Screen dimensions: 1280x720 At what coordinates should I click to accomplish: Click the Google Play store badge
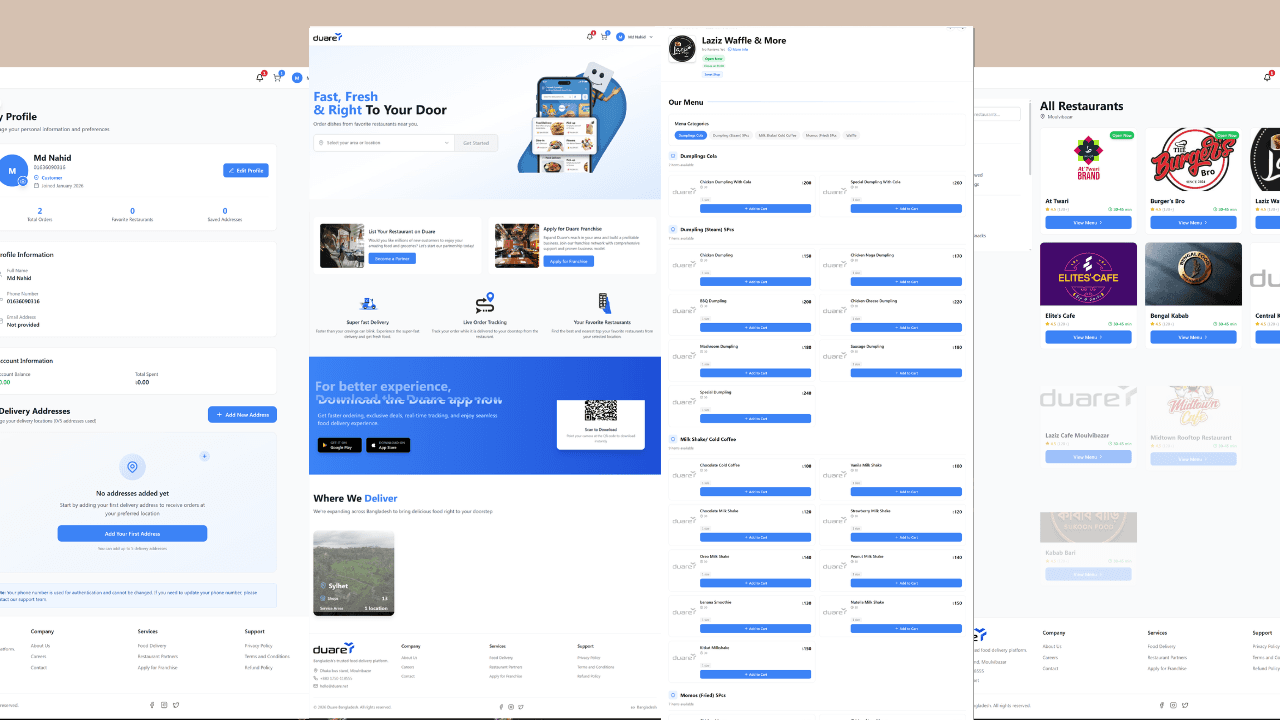(x=339, y=445)
